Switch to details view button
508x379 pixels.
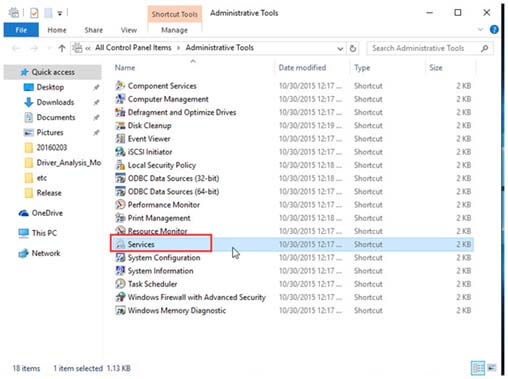pyautogui.click(x=477, y=368)
